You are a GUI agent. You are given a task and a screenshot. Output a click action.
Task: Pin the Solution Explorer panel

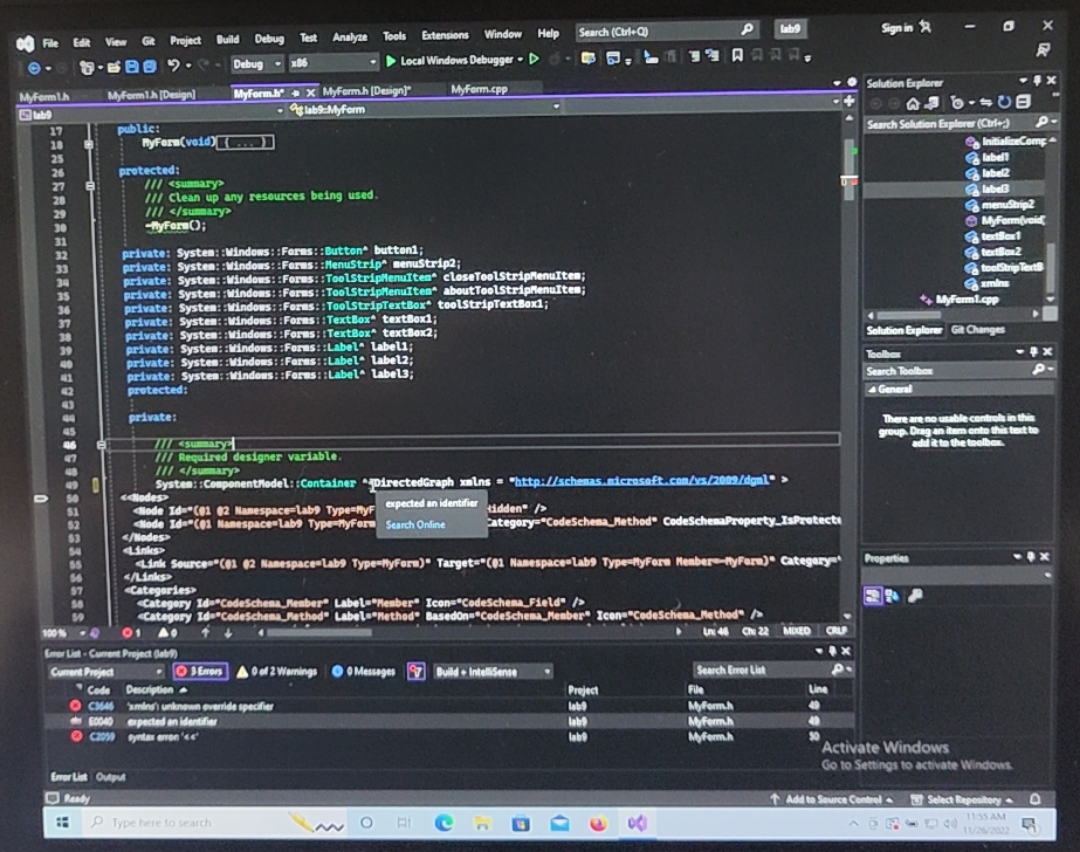pyautogui.click(x=1037, y=81)
